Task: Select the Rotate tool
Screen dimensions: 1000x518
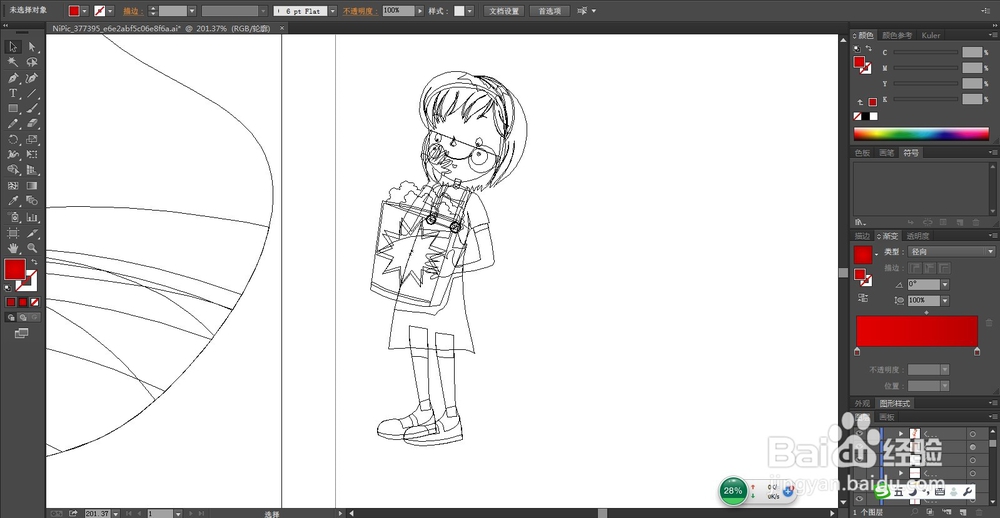Action: coord(13,139)
